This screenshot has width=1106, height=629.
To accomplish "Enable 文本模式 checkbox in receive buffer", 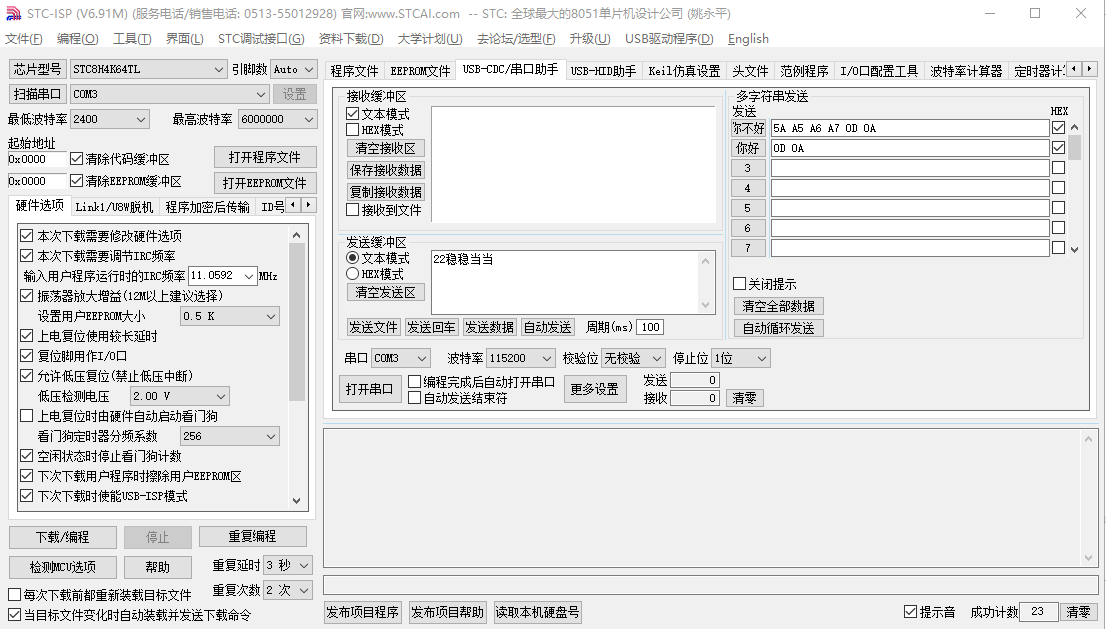I will click(x=353, y=114).
